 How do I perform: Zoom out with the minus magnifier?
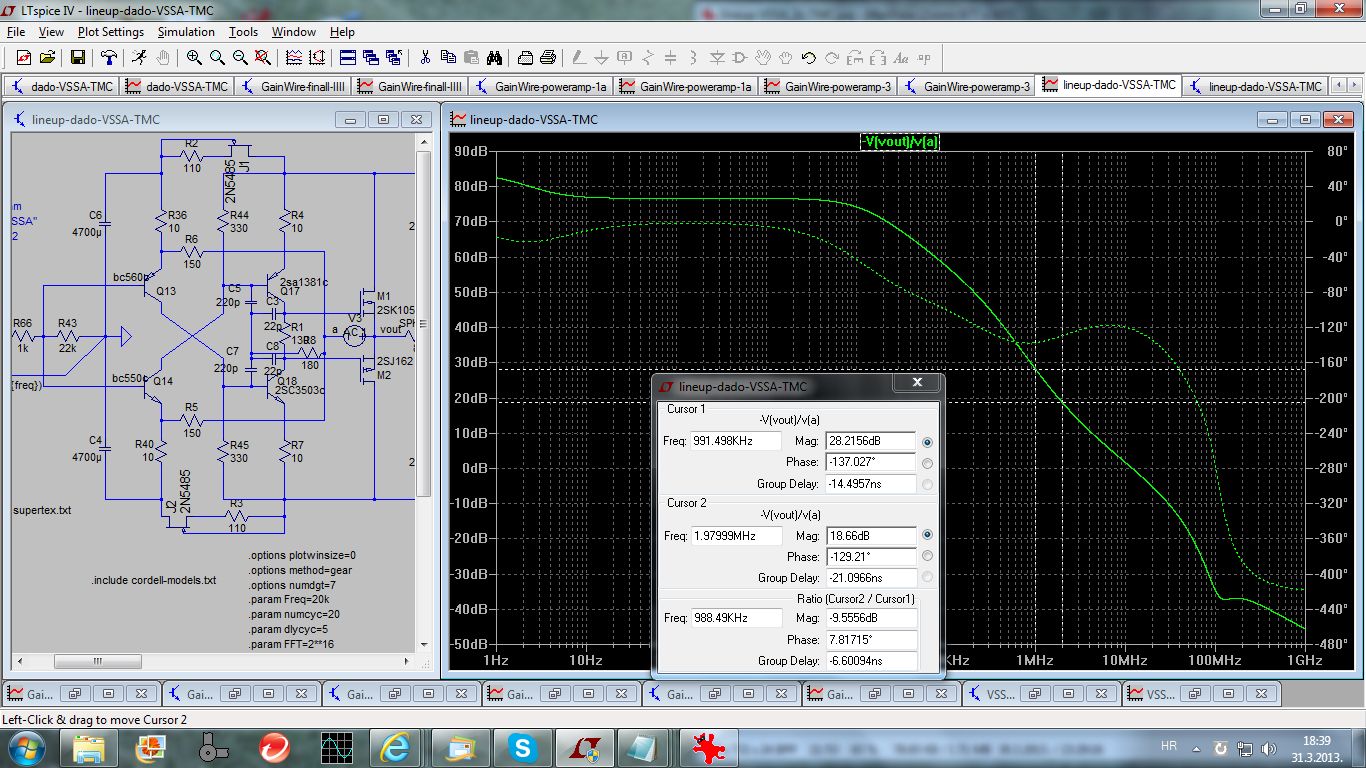[240, 58]
